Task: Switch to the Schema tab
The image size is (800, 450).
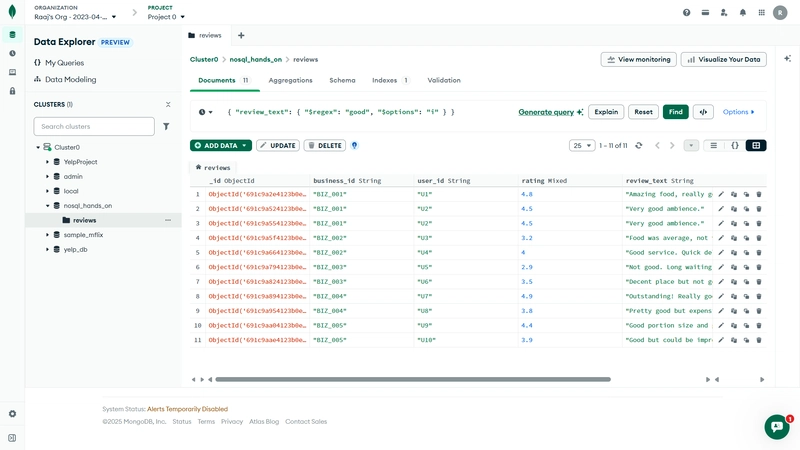Action: click(x=342, y=80)
